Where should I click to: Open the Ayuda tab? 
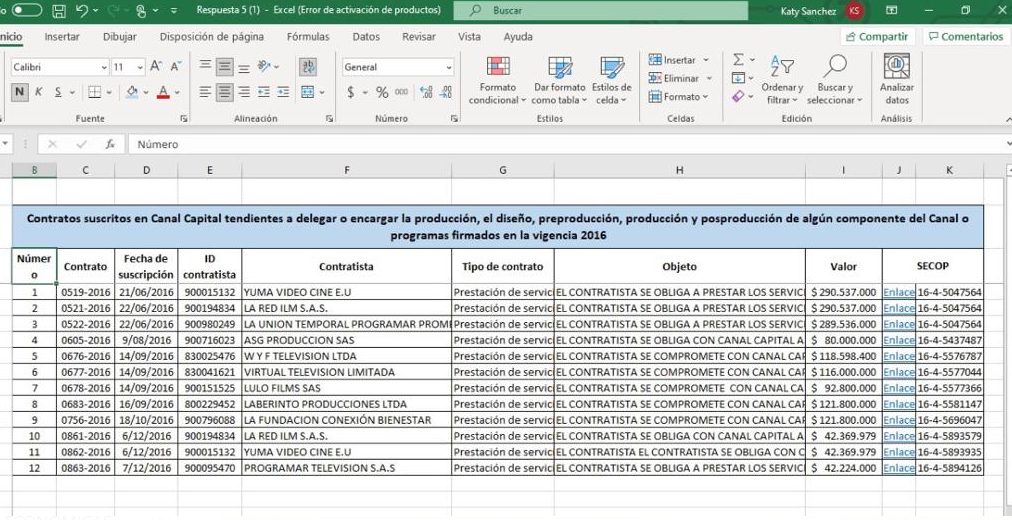518,37
